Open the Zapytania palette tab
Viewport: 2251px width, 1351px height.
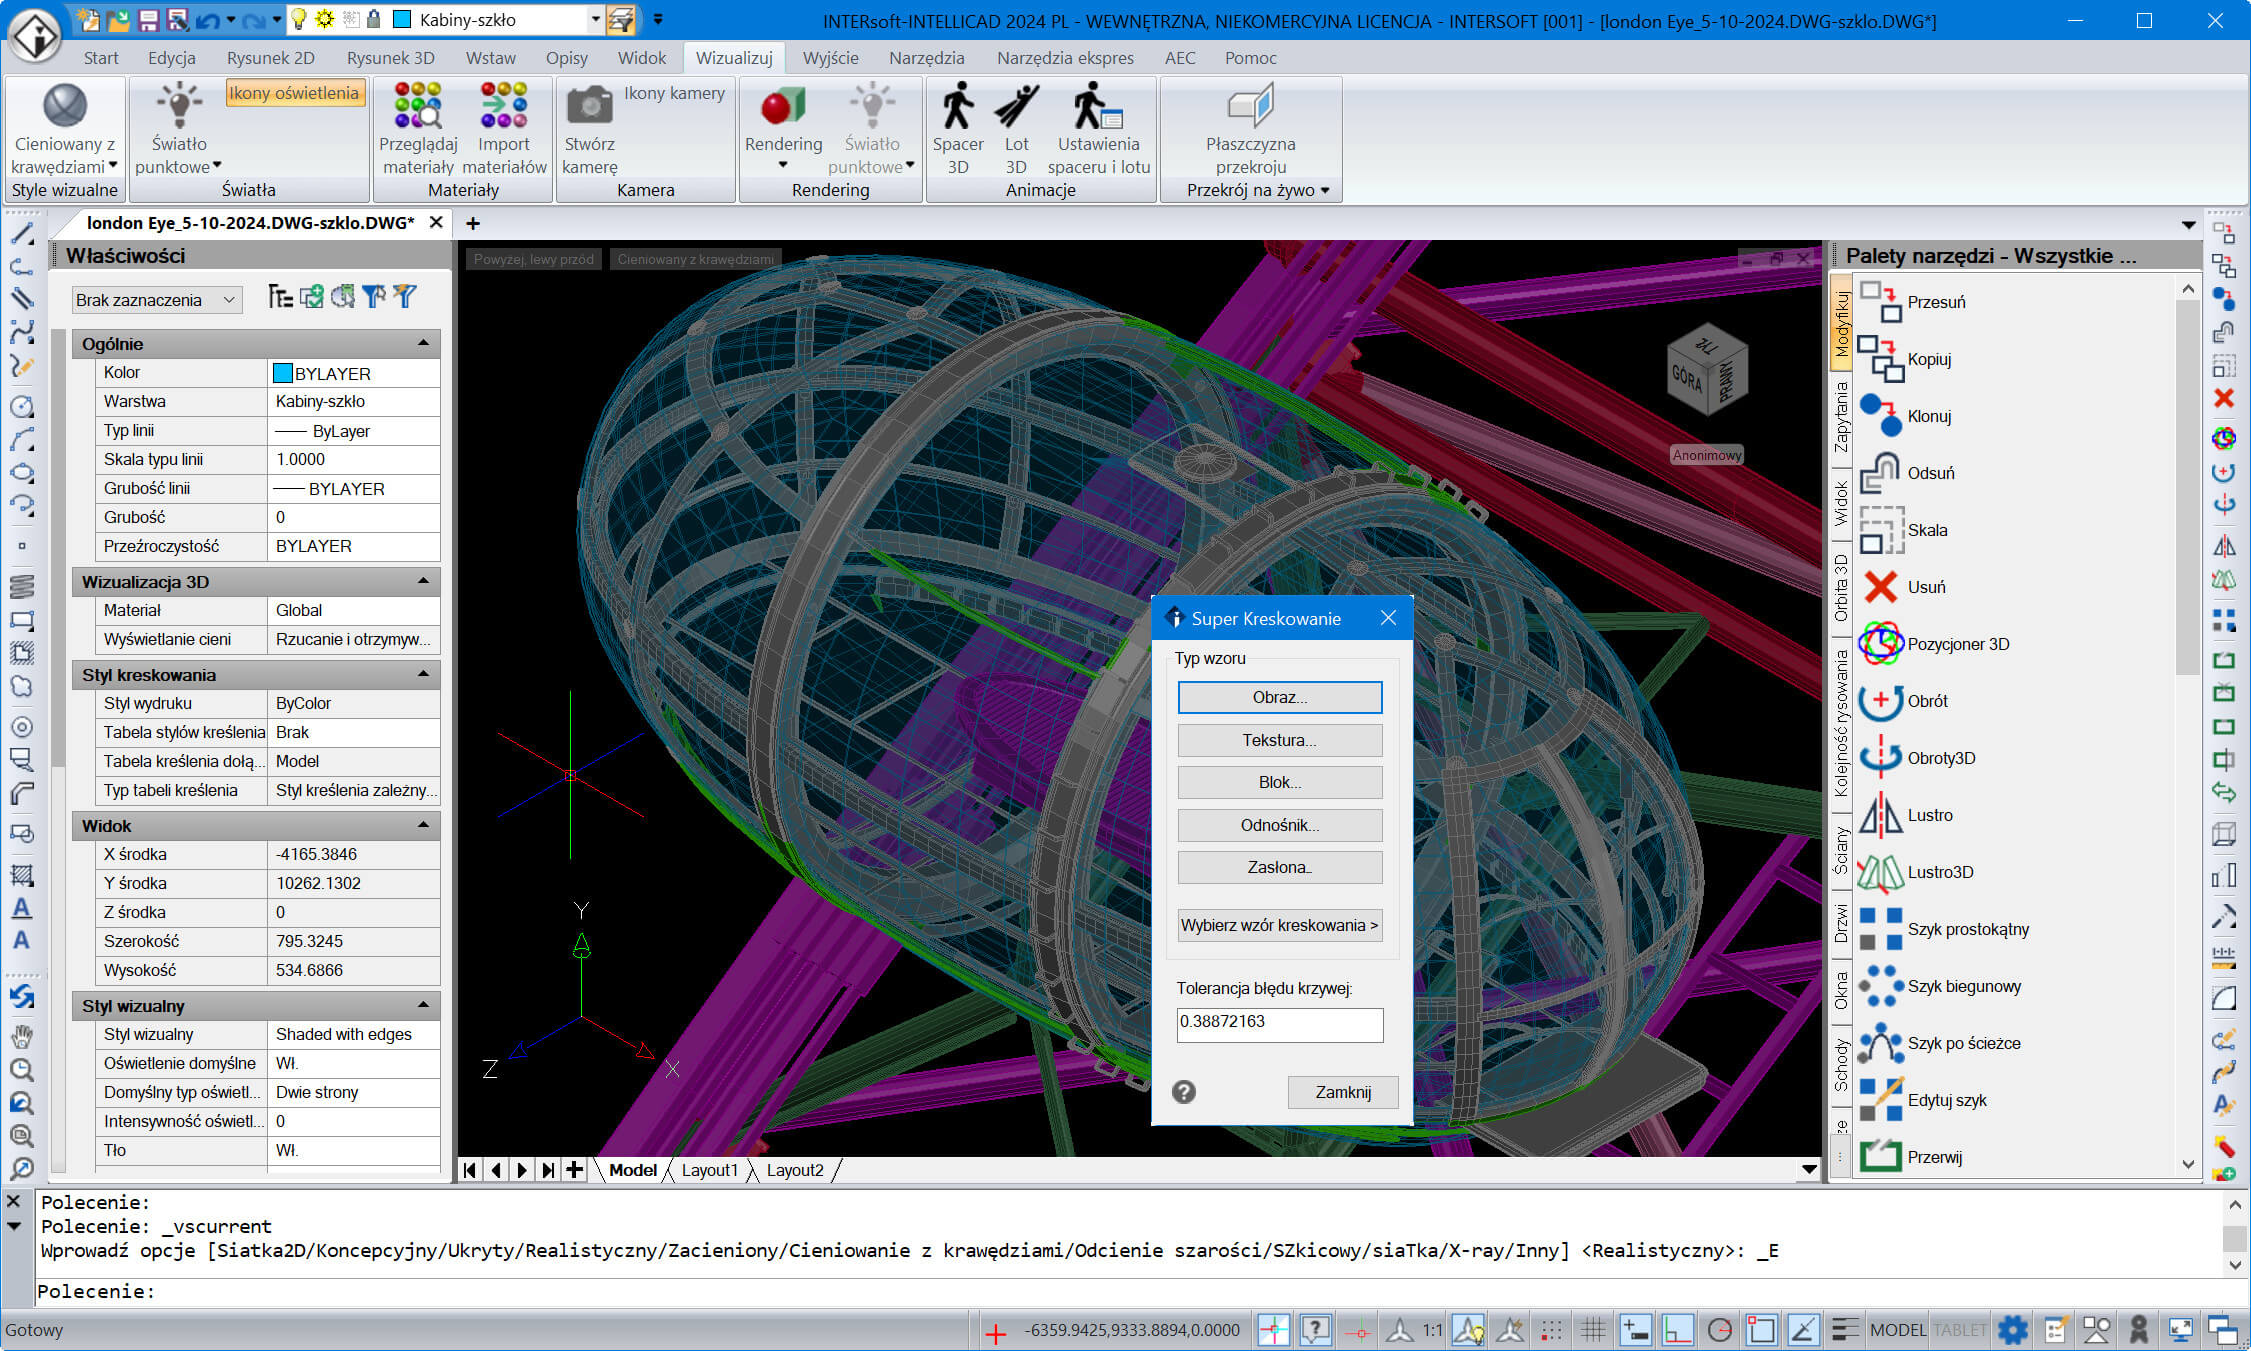point(1841,417)
